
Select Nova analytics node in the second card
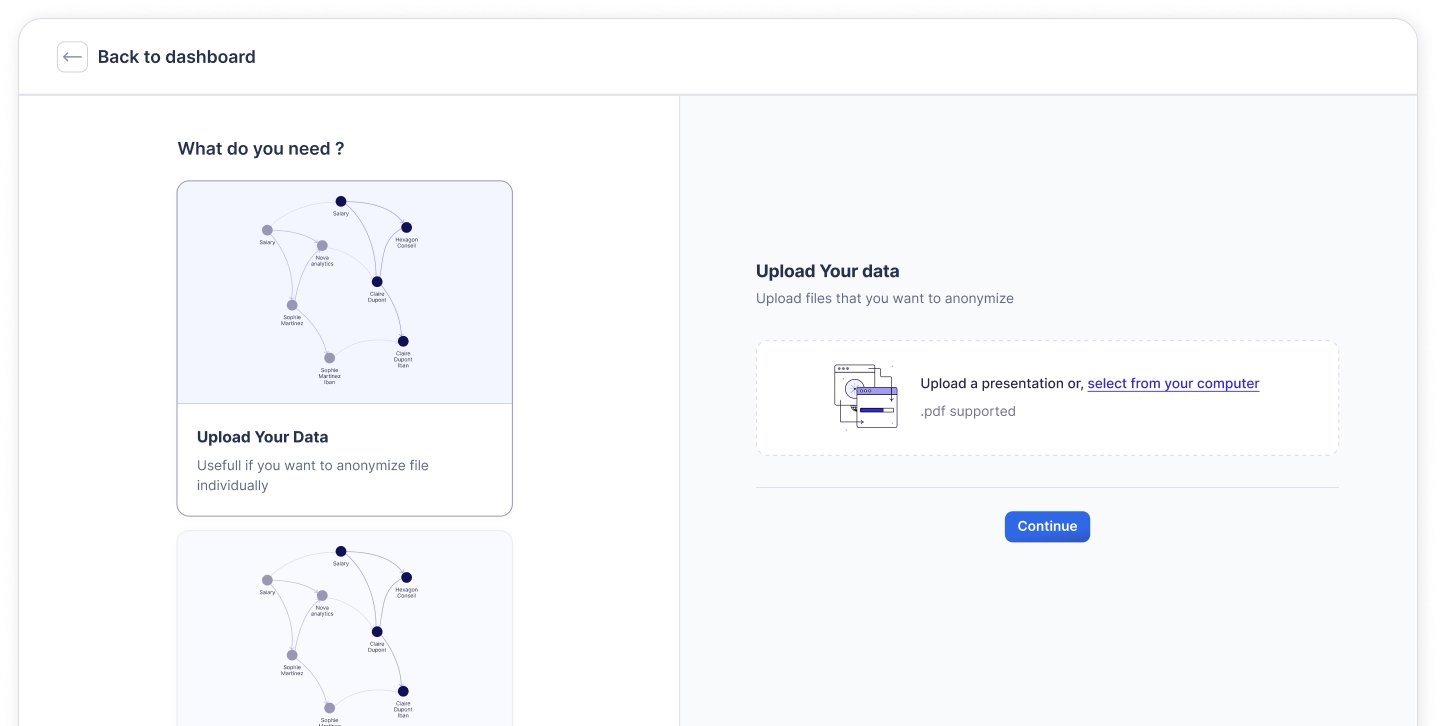(x=322, y=596)
